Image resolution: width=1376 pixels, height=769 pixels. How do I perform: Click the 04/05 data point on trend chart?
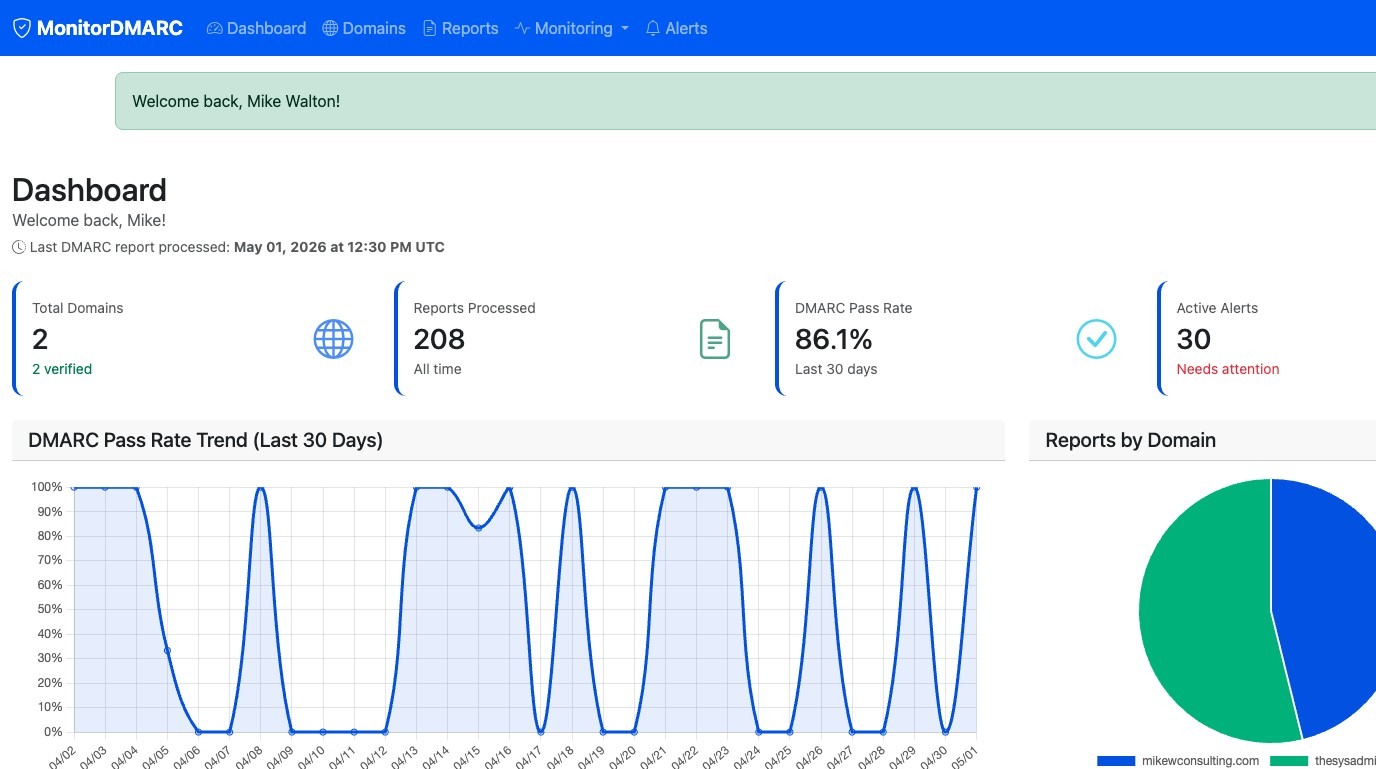click(x=167, y=651)
